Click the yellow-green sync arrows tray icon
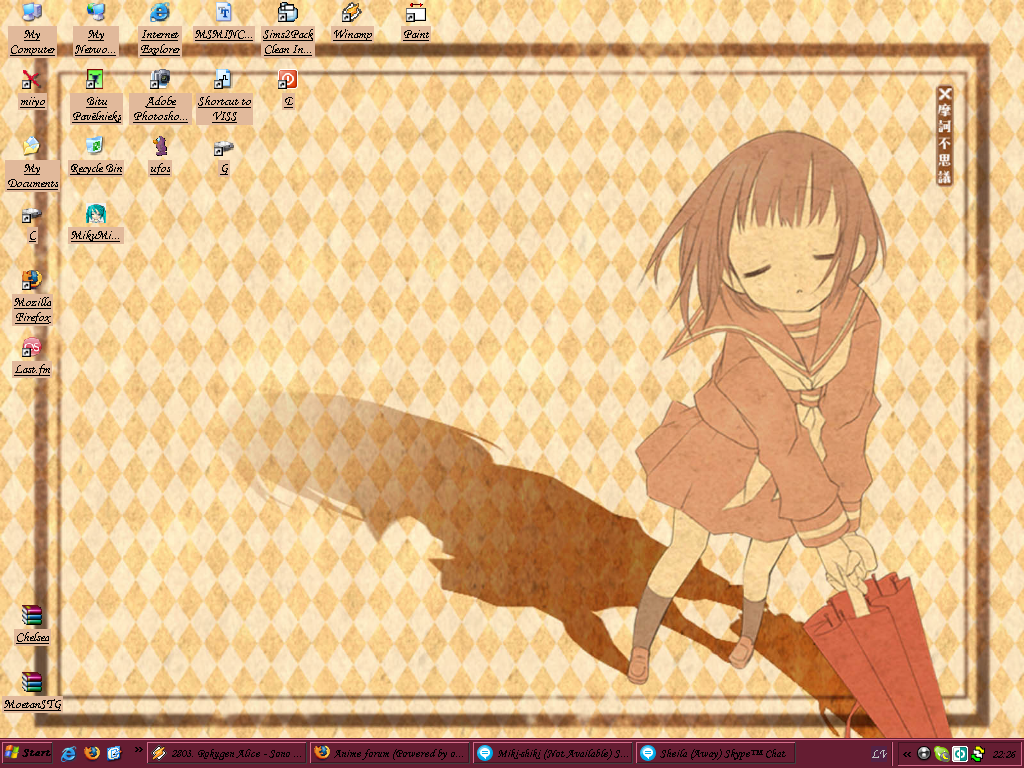Viewport: 1024px width, 768px height. point(978,754)
